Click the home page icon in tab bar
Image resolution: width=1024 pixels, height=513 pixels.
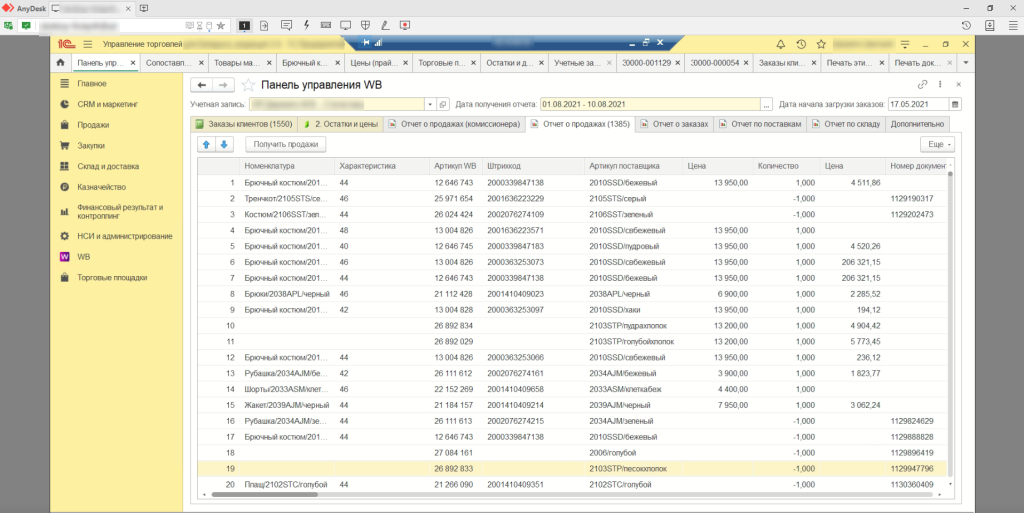[x=60, y=63]
